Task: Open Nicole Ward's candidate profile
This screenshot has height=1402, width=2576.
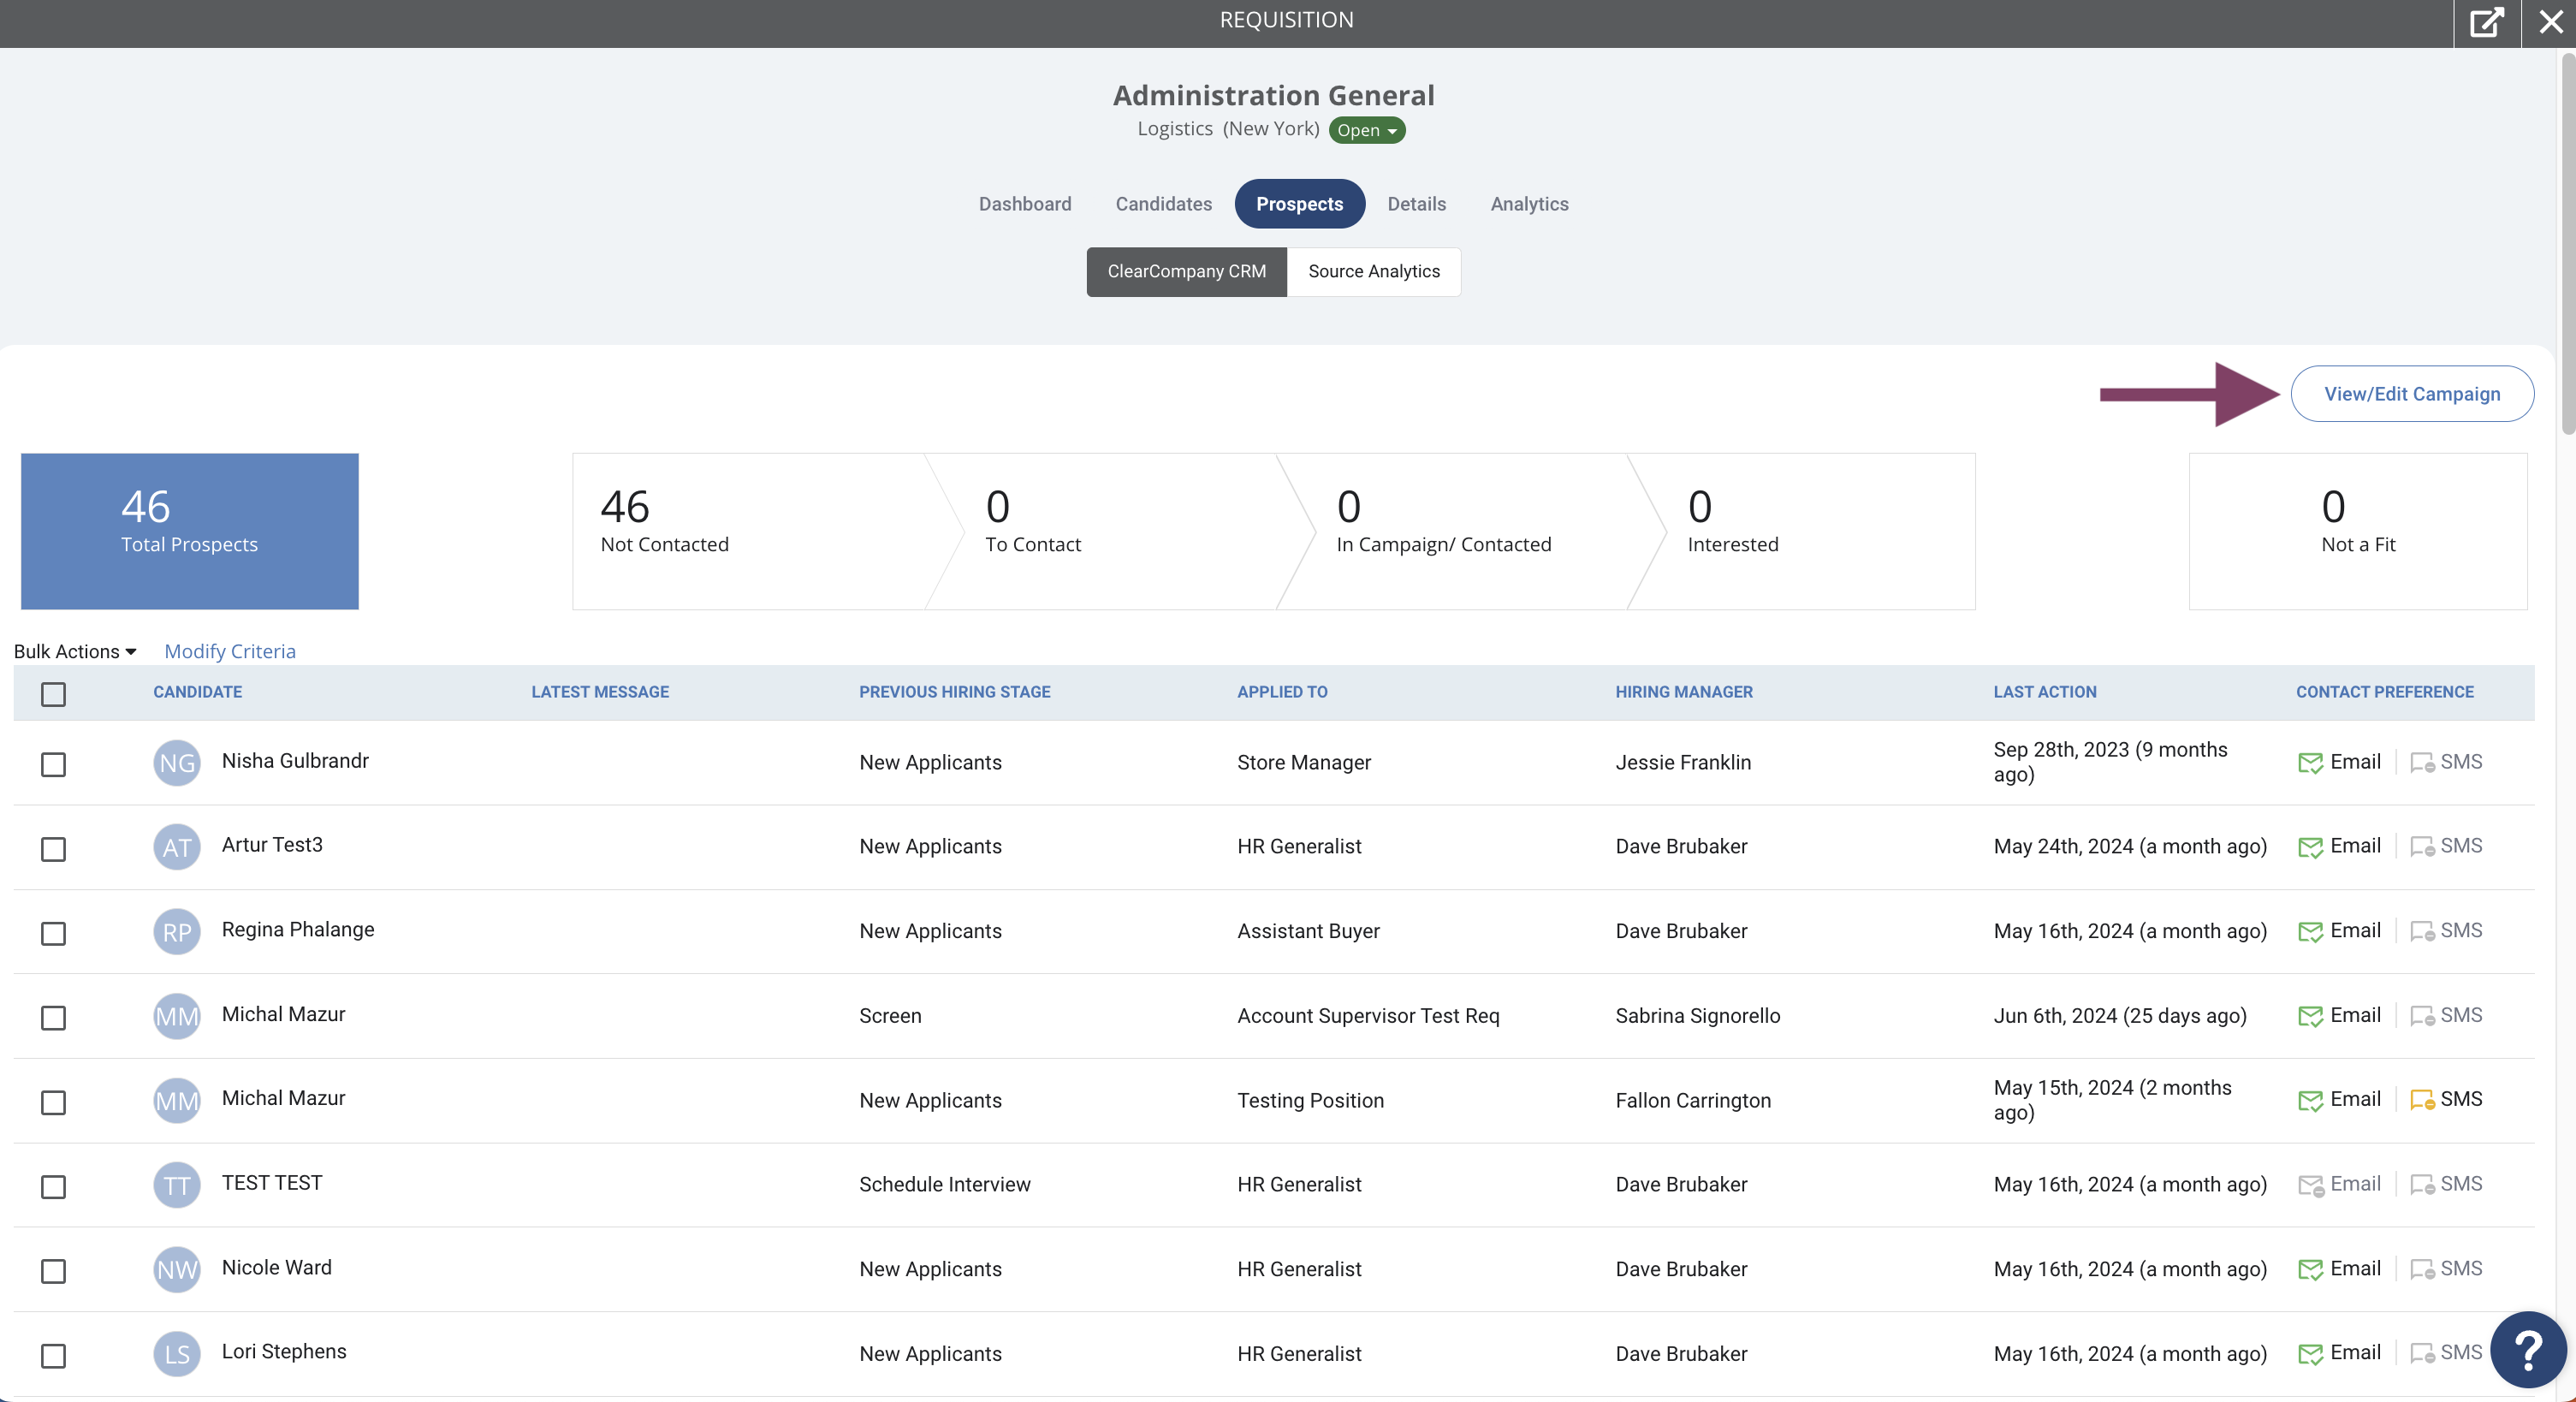Action: [277, 1268]
